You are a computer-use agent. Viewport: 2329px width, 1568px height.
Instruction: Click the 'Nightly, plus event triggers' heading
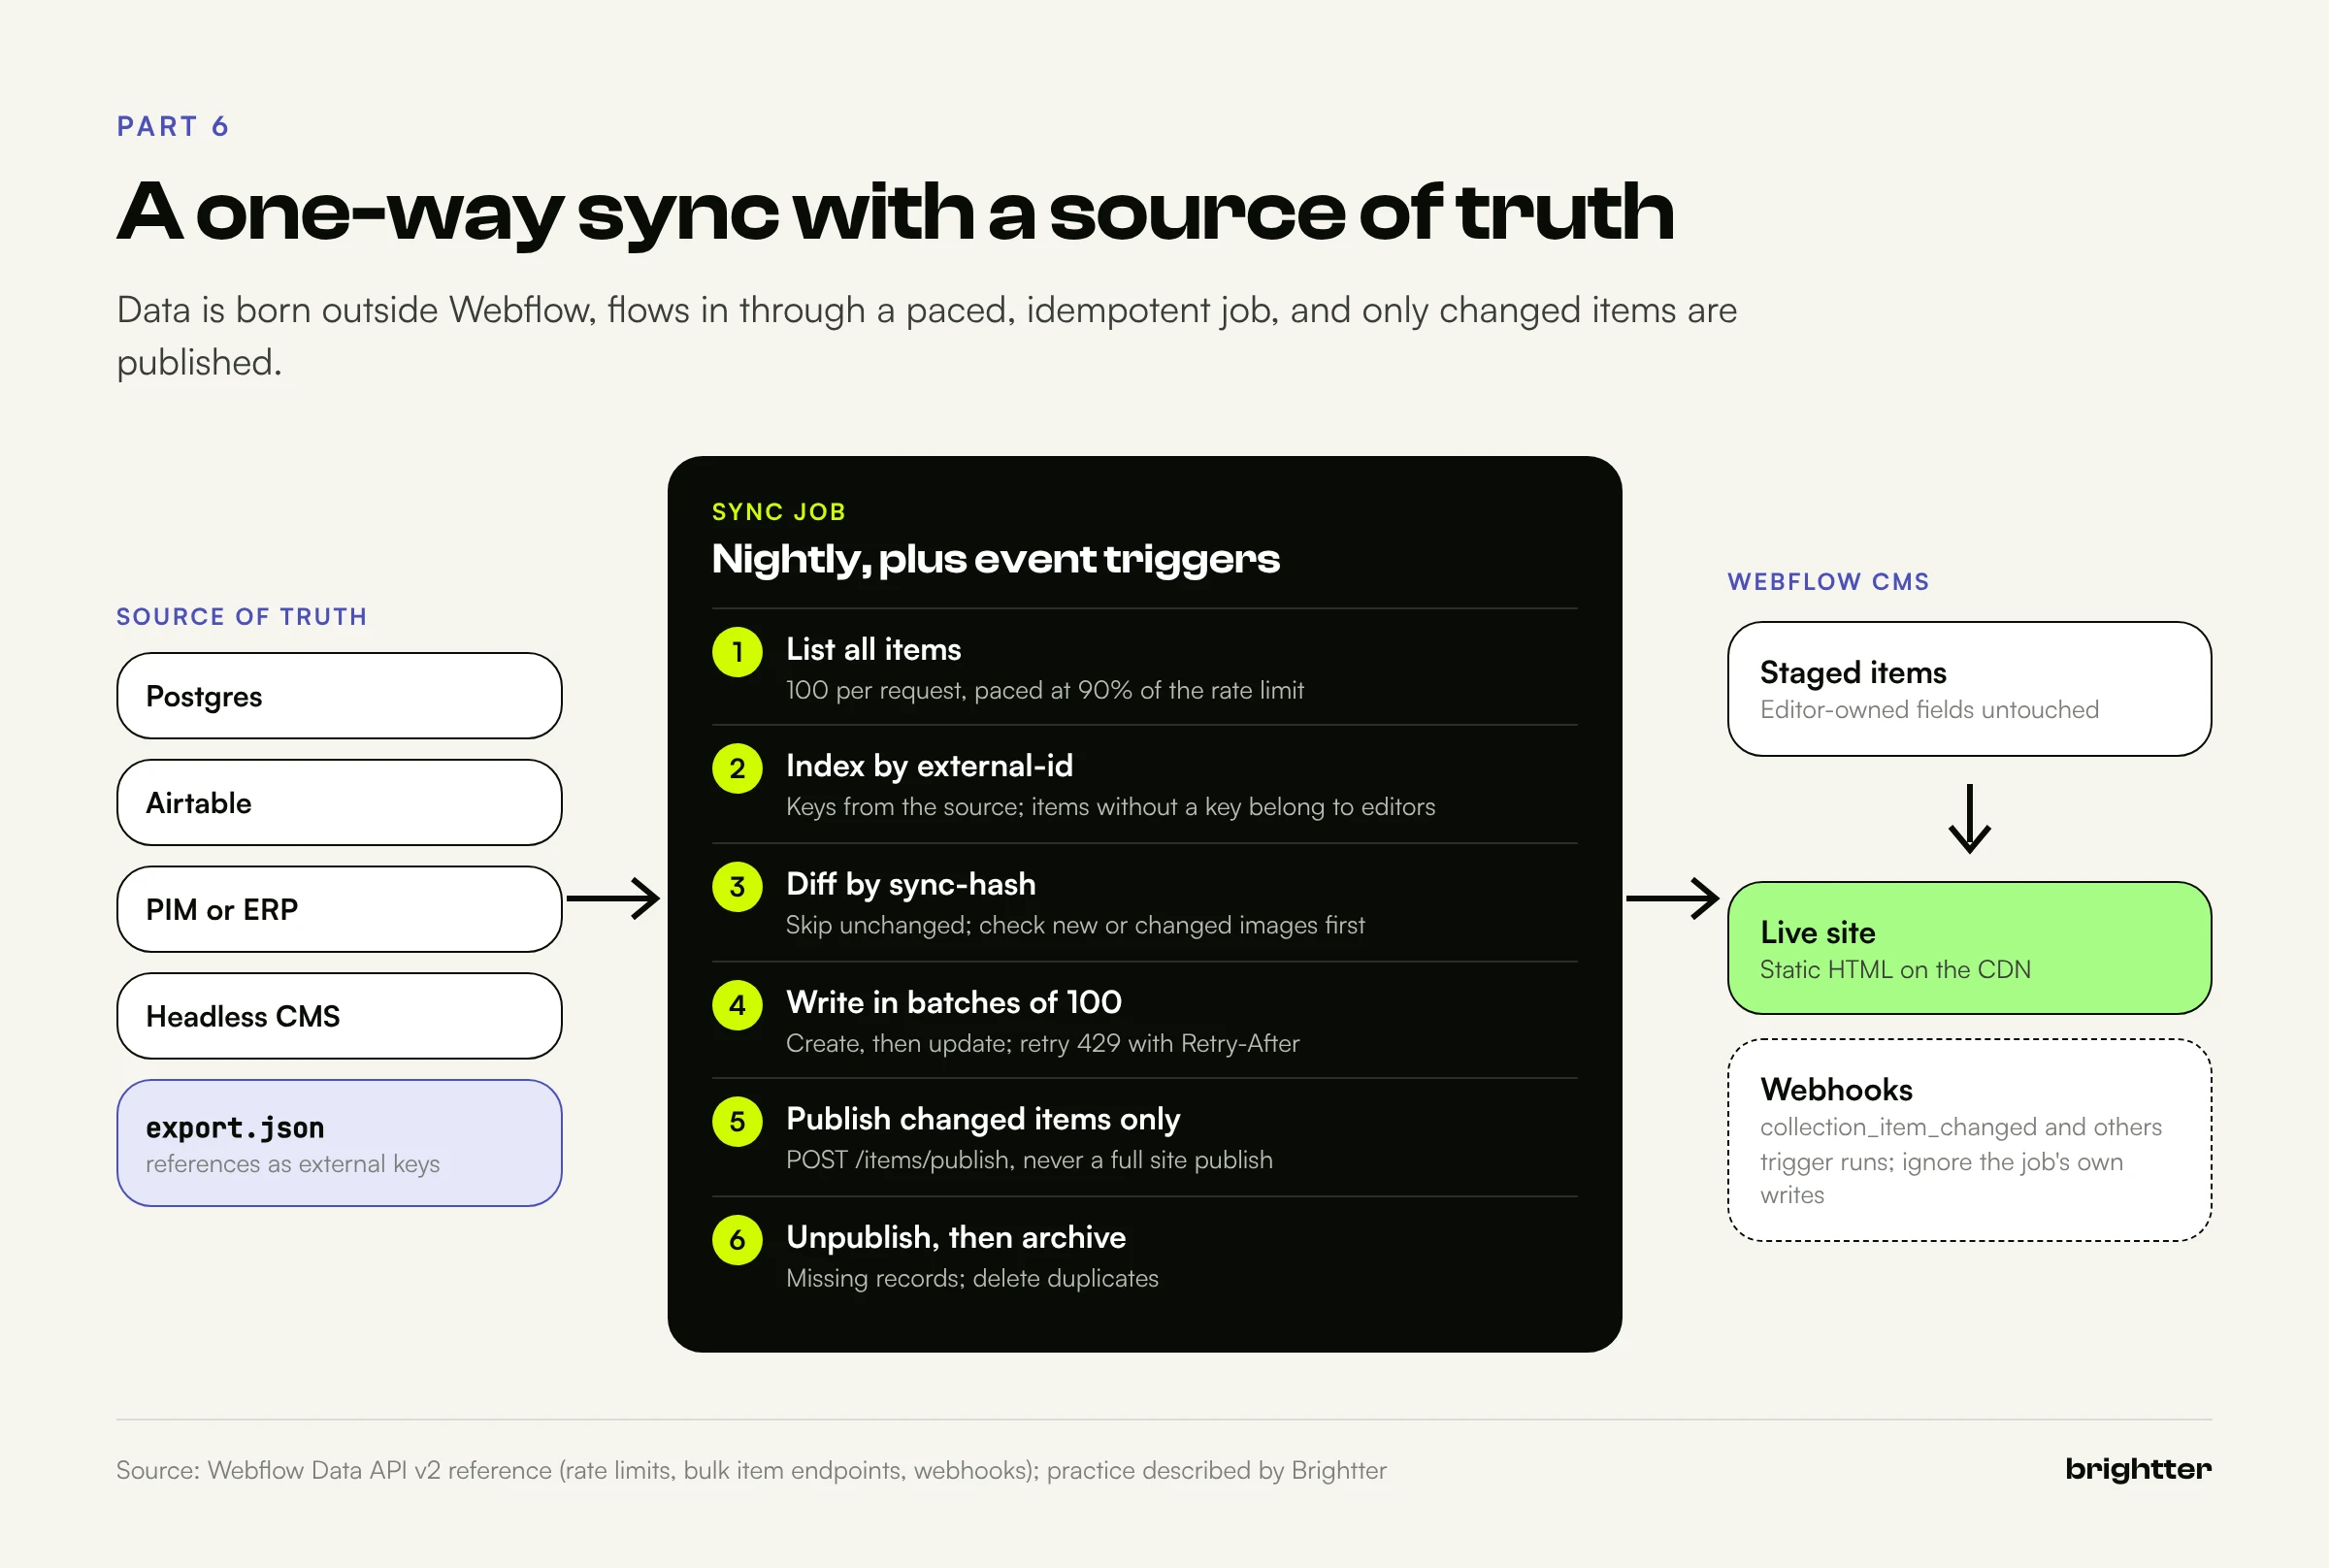coord(995,560)
